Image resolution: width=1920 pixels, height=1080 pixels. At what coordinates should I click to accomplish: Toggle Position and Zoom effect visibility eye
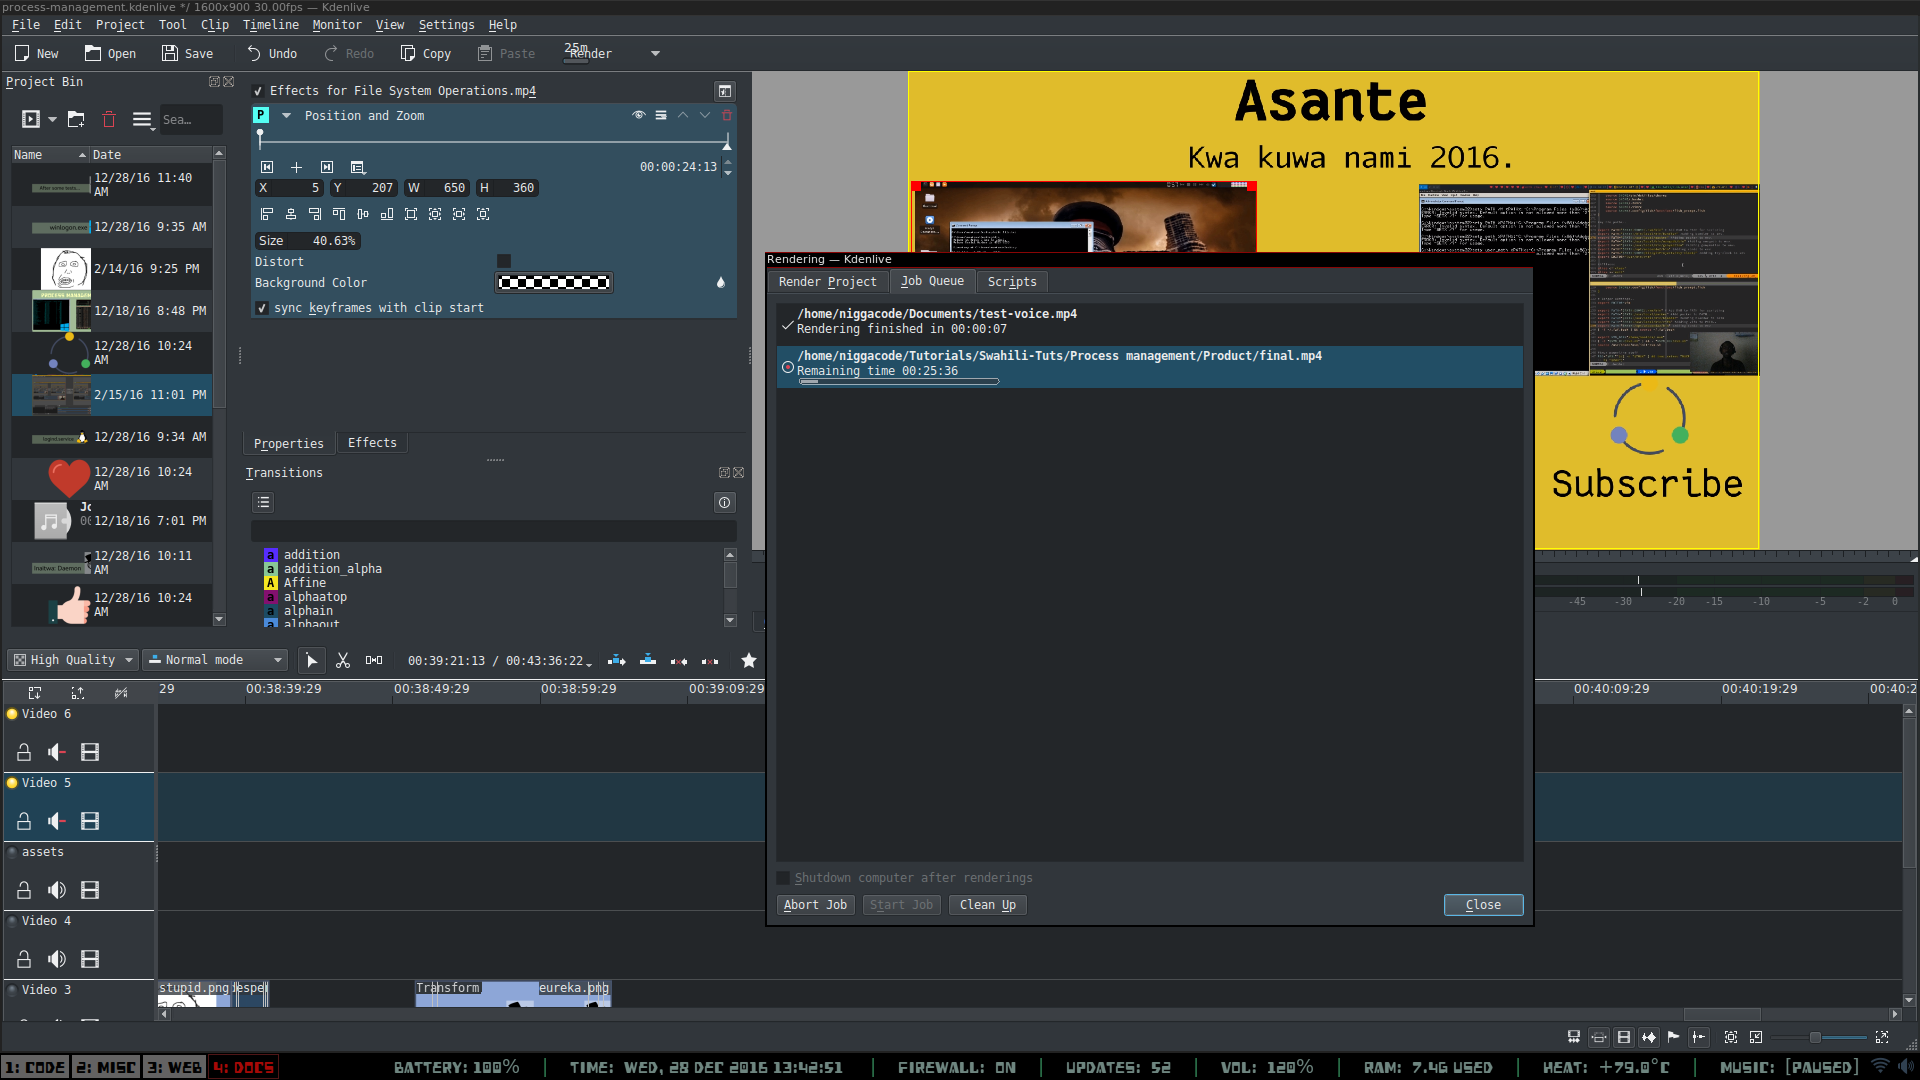[638, 115]
